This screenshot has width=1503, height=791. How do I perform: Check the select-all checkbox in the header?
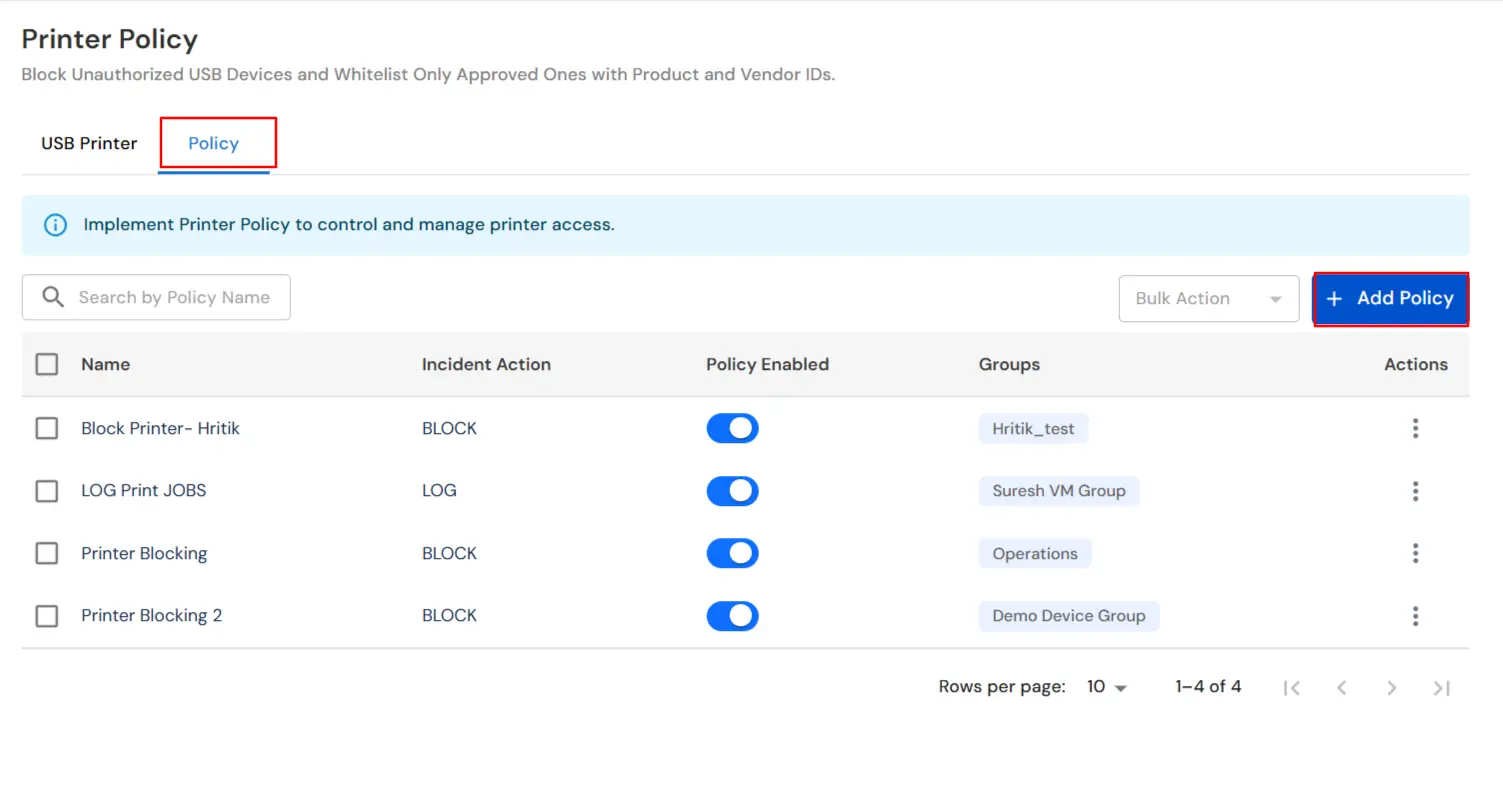(x=46, y=364)
